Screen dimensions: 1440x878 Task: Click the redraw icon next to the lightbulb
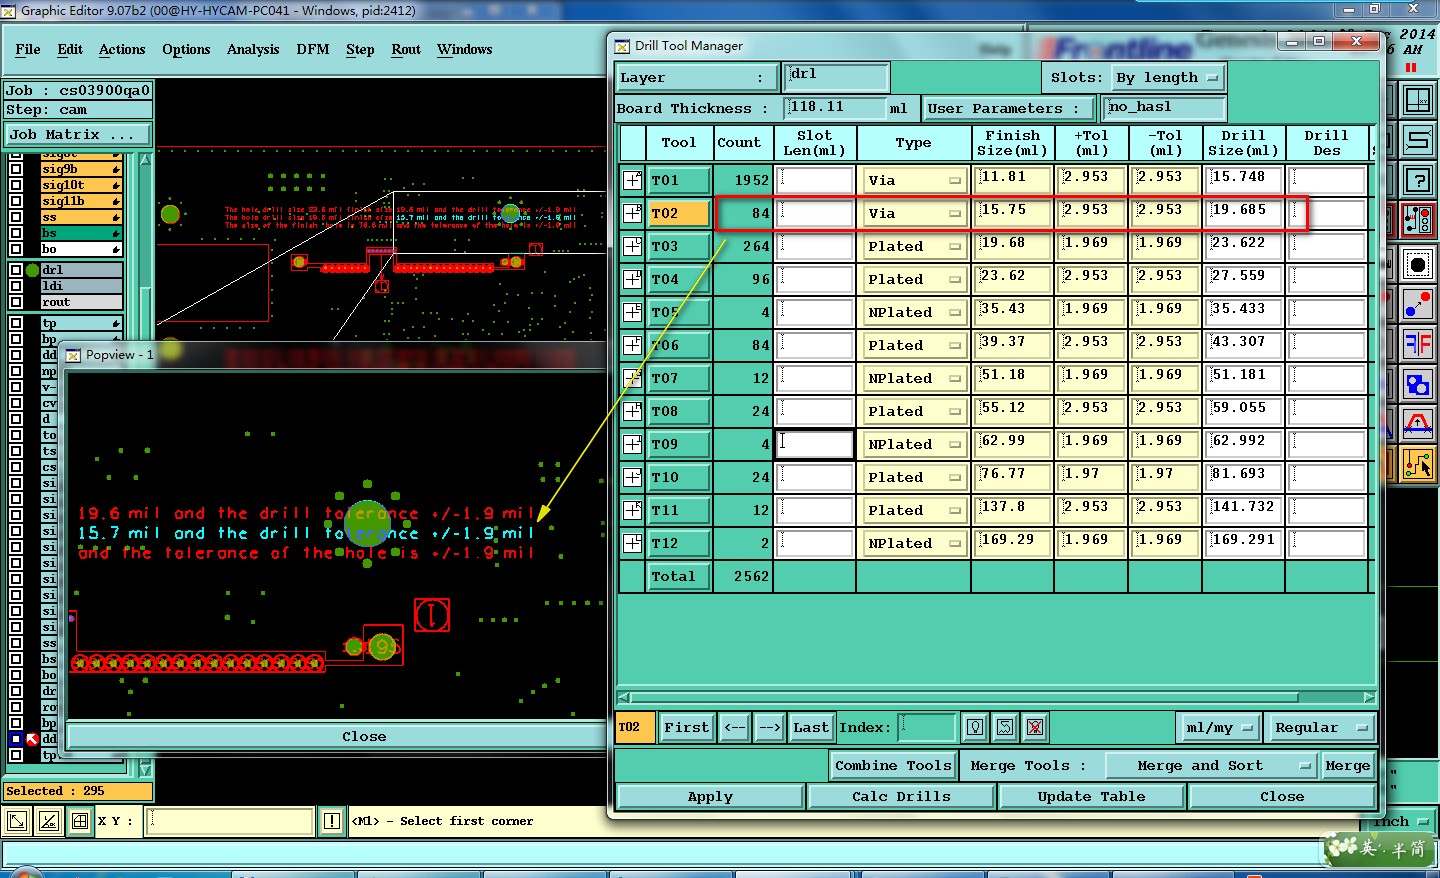pos(1005,727)
